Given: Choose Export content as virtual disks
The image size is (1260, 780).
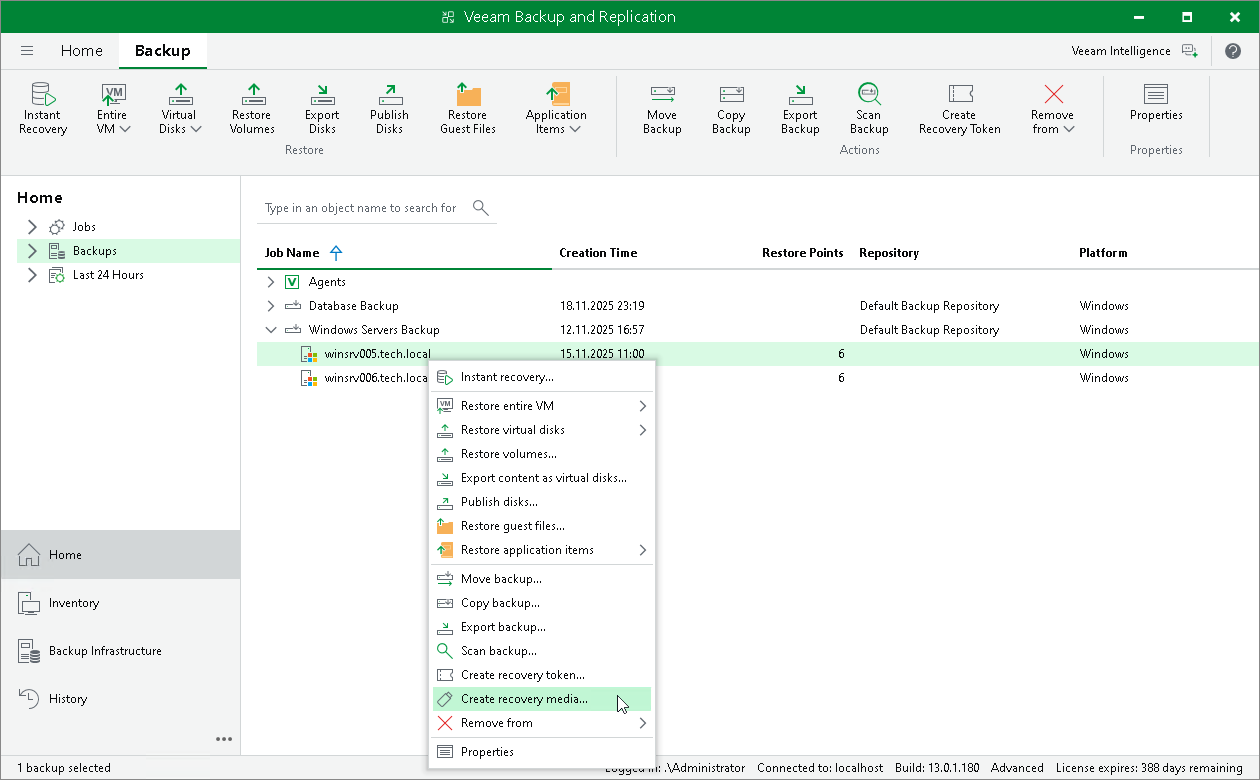Looking at the screenshot, I should (x=541, y=478).
